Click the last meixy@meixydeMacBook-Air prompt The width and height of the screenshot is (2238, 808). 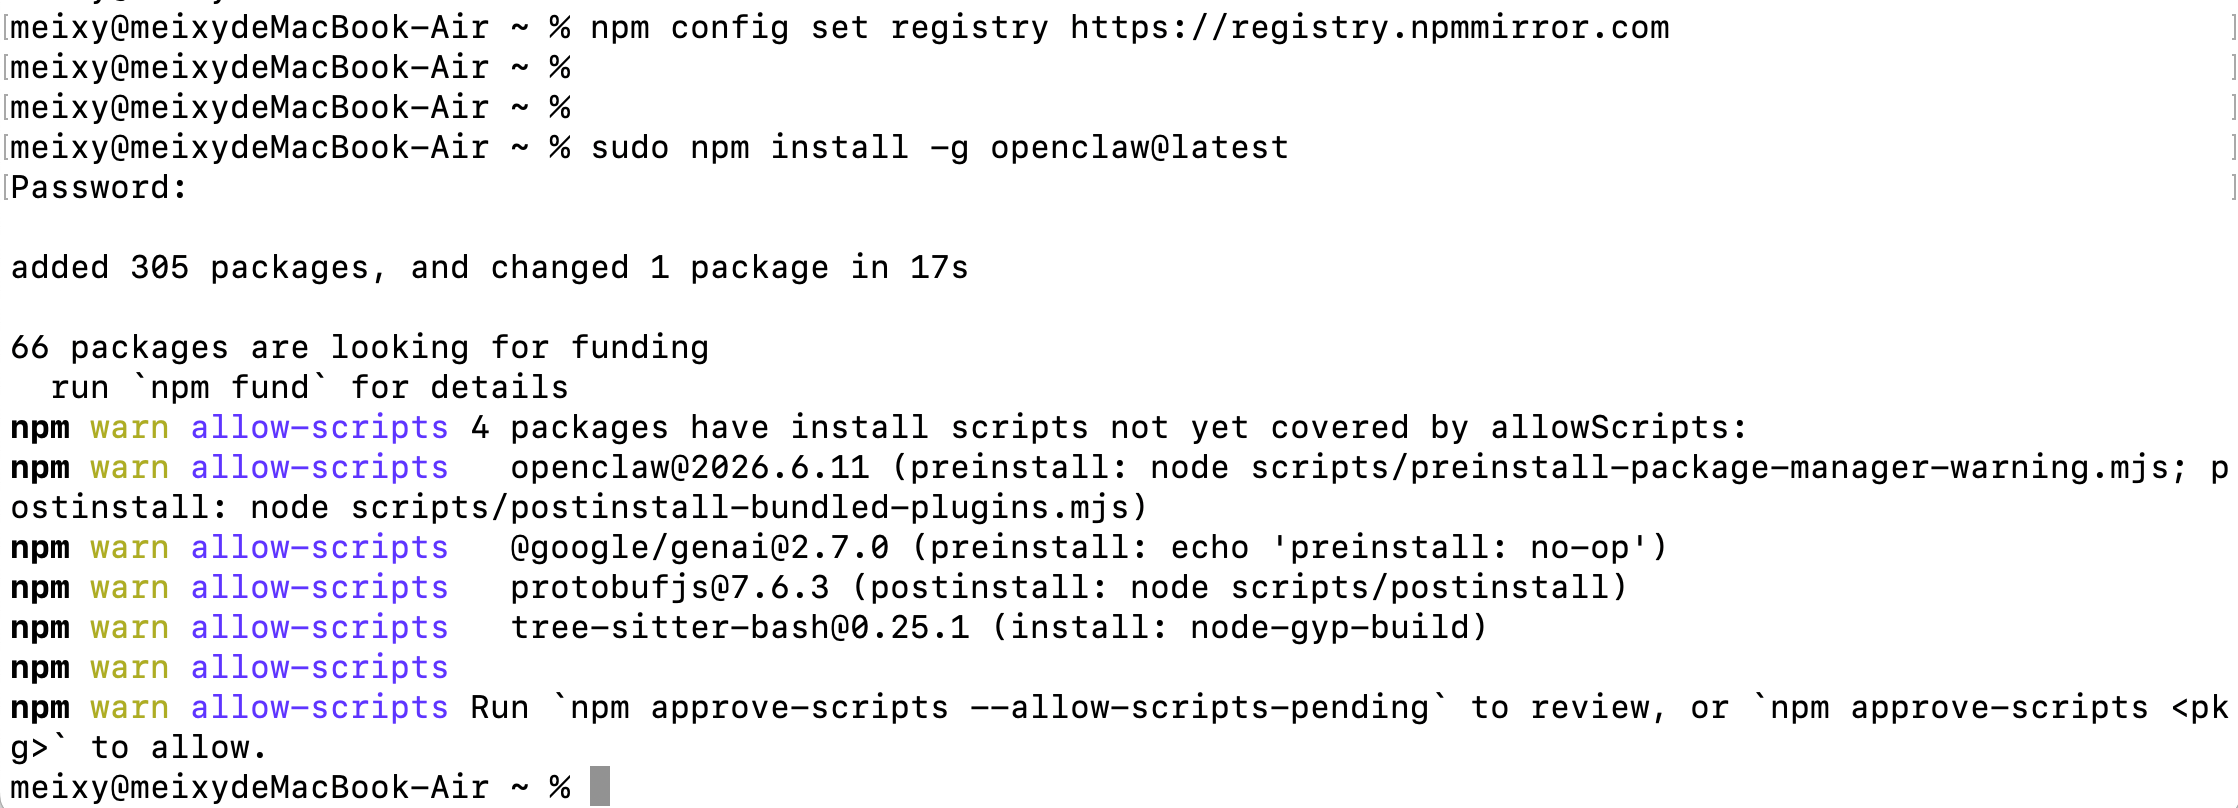249,787
